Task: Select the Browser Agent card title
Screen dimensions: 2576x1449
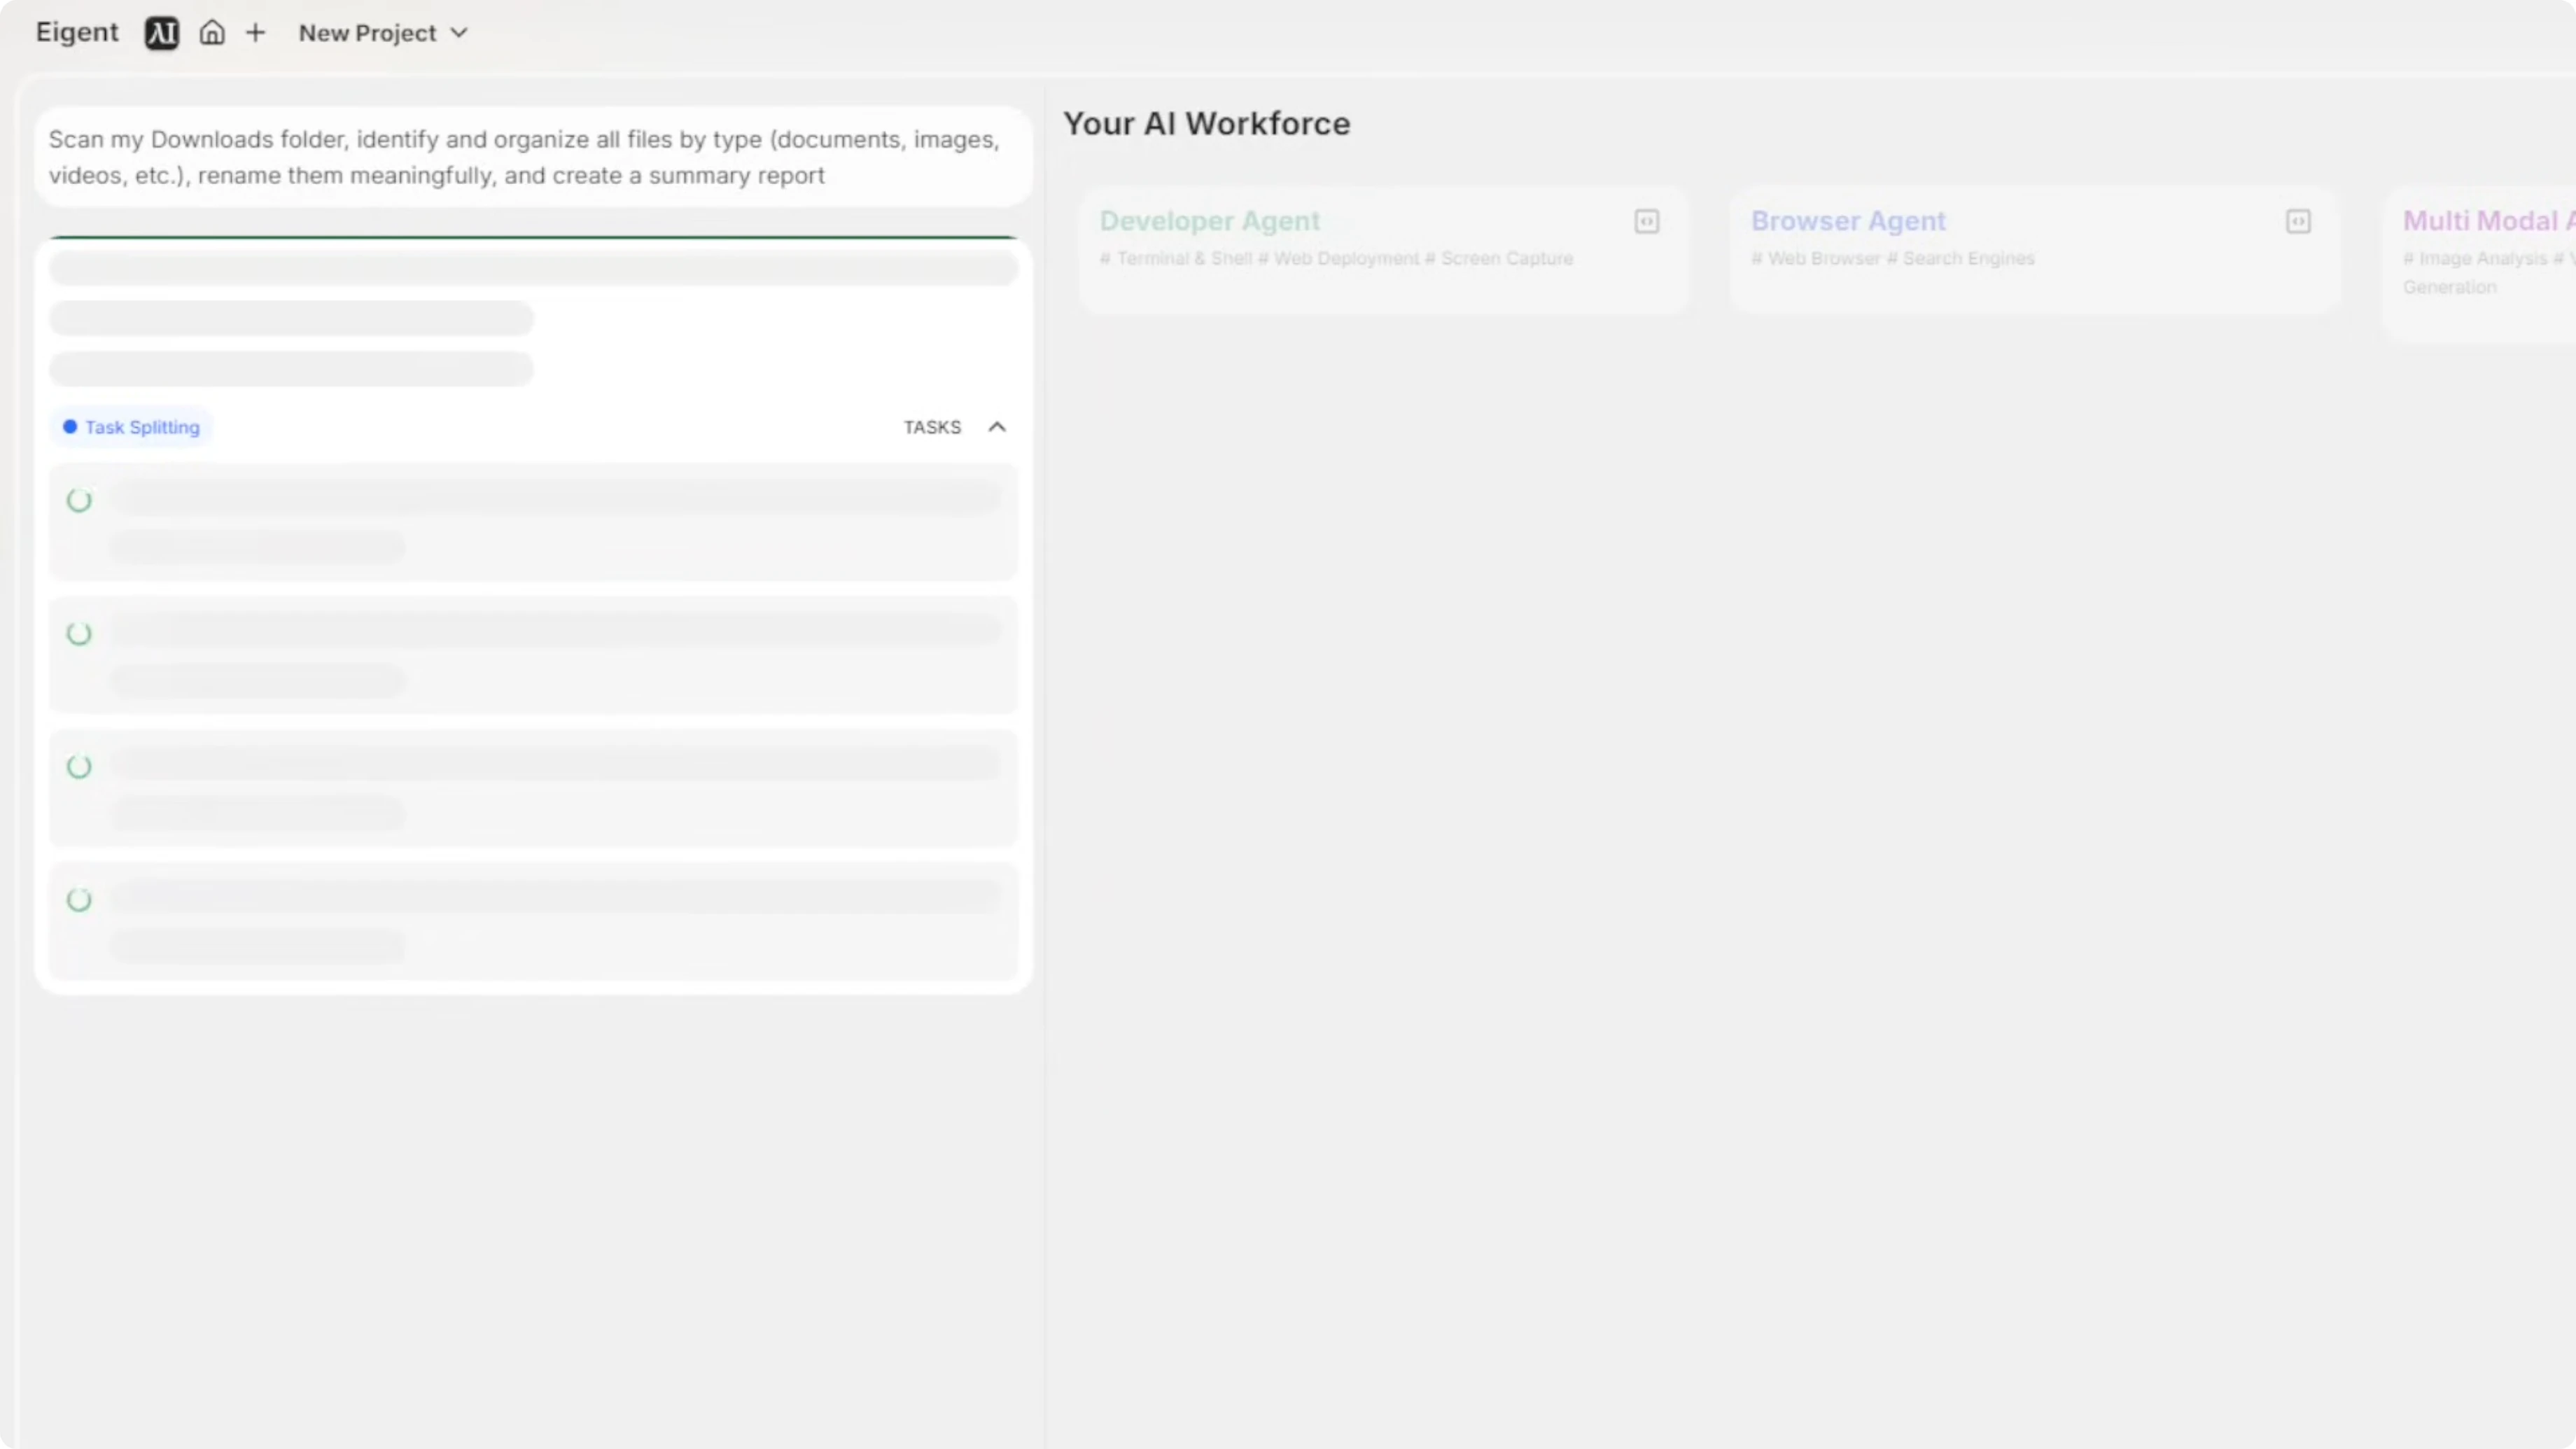Action: [x=1848, y=221]
